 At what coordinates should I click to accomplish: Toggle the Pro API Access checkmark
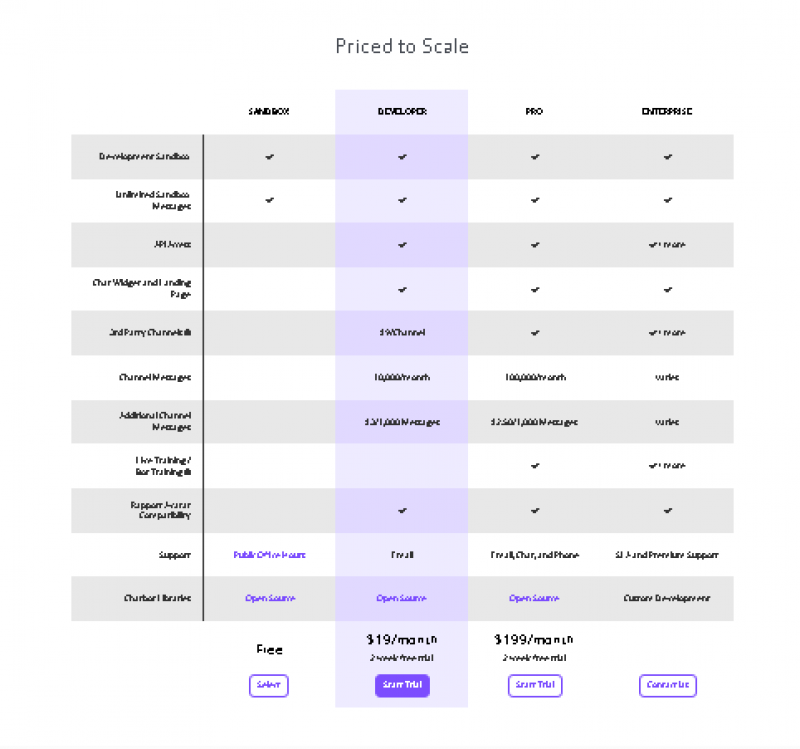(535, 245)
